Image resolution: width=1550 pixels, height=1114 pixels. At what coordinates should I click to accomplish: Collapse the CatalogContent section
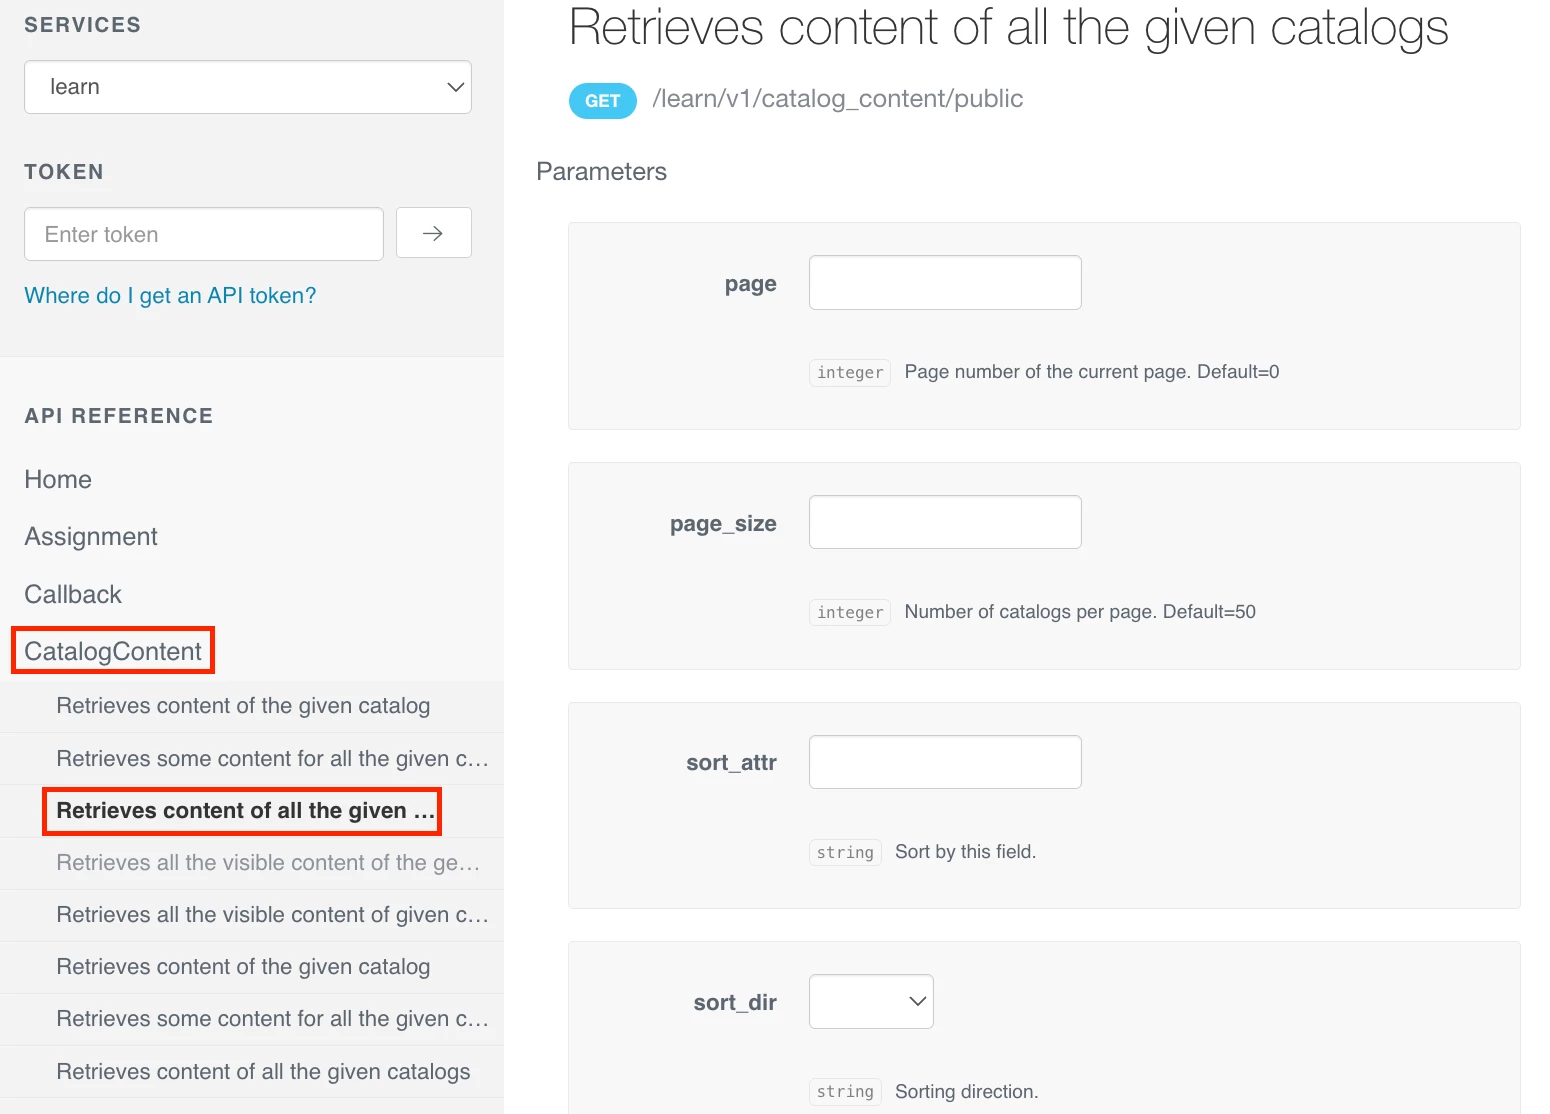pos(113,651)
